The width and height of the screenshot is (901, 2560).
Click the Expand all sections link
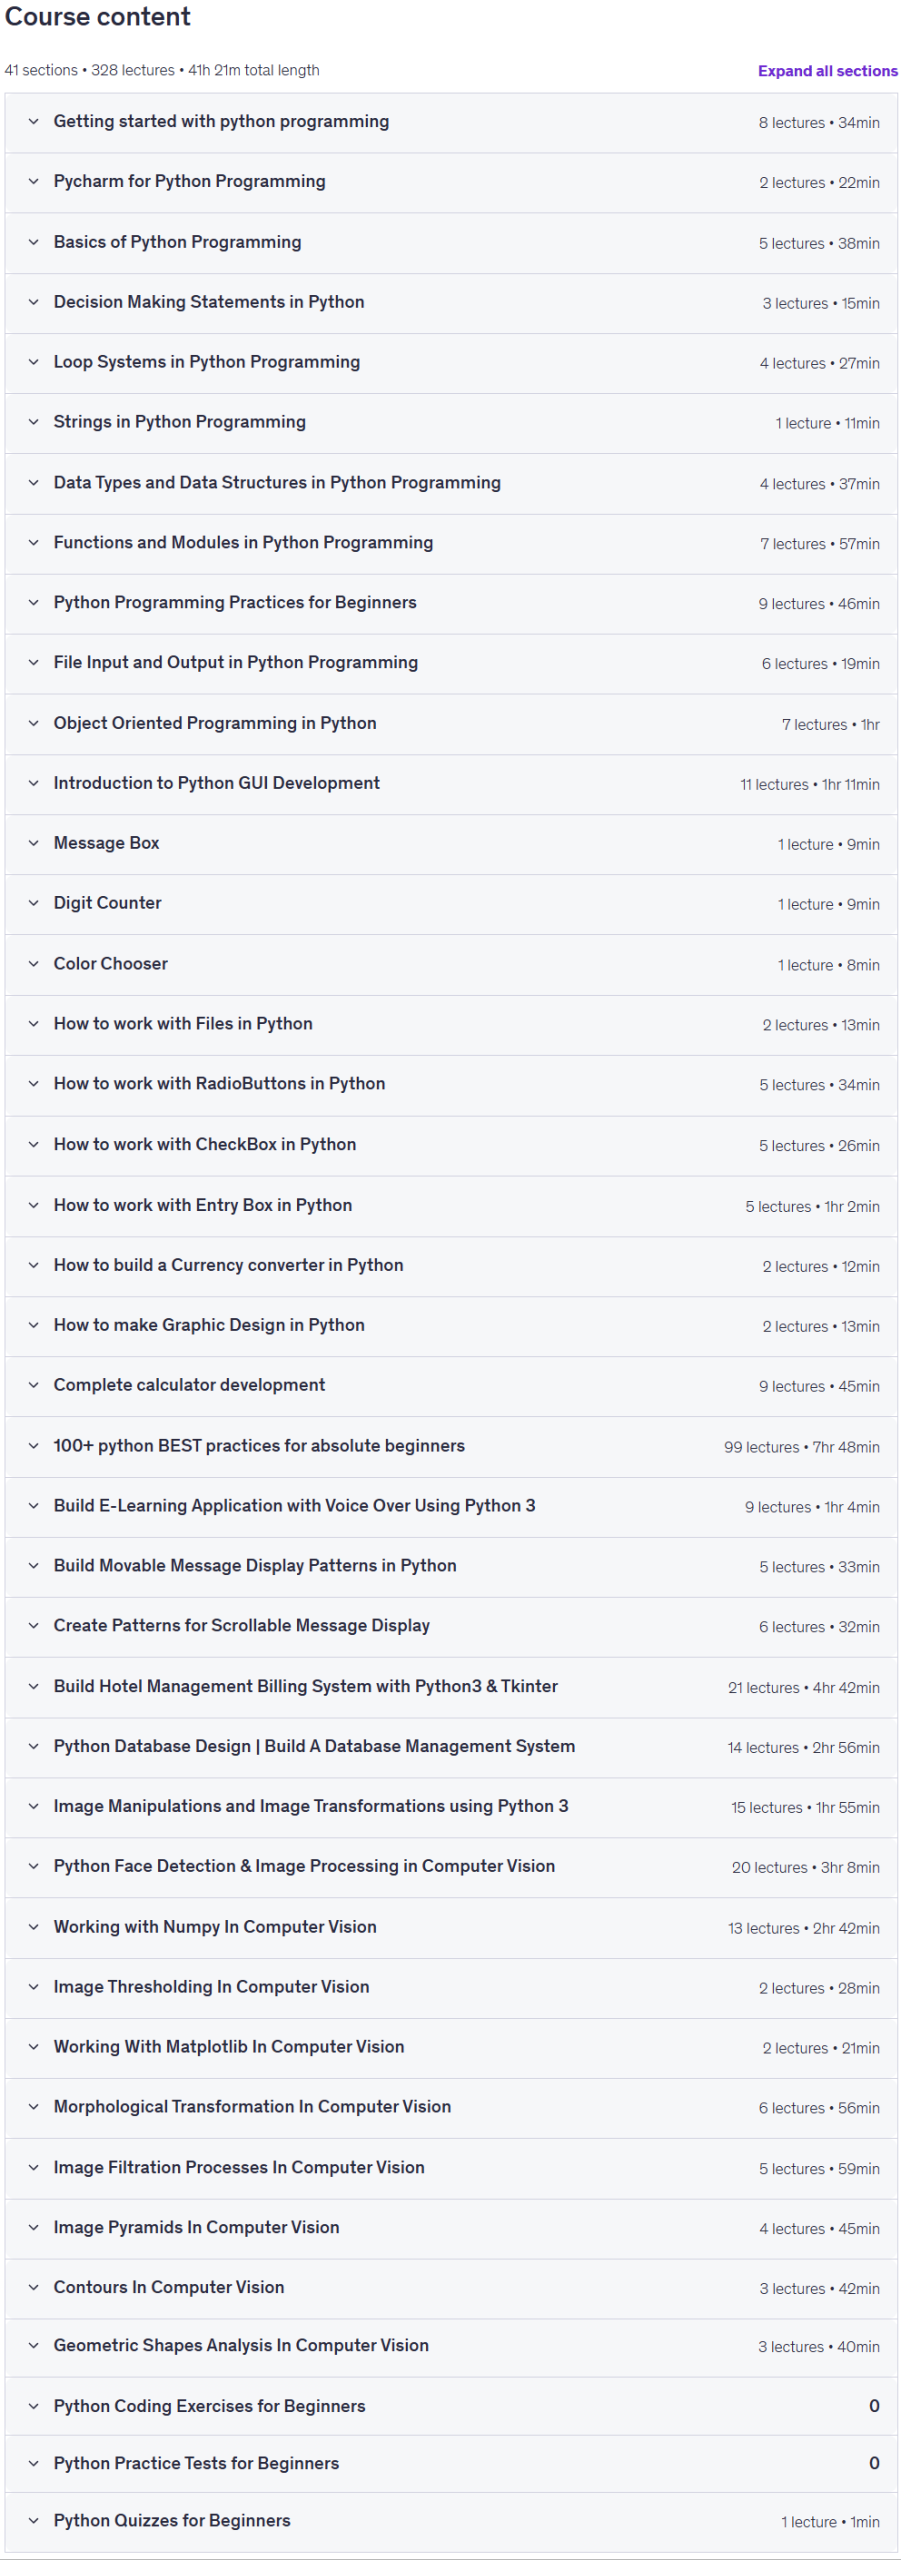pos(827,71)
